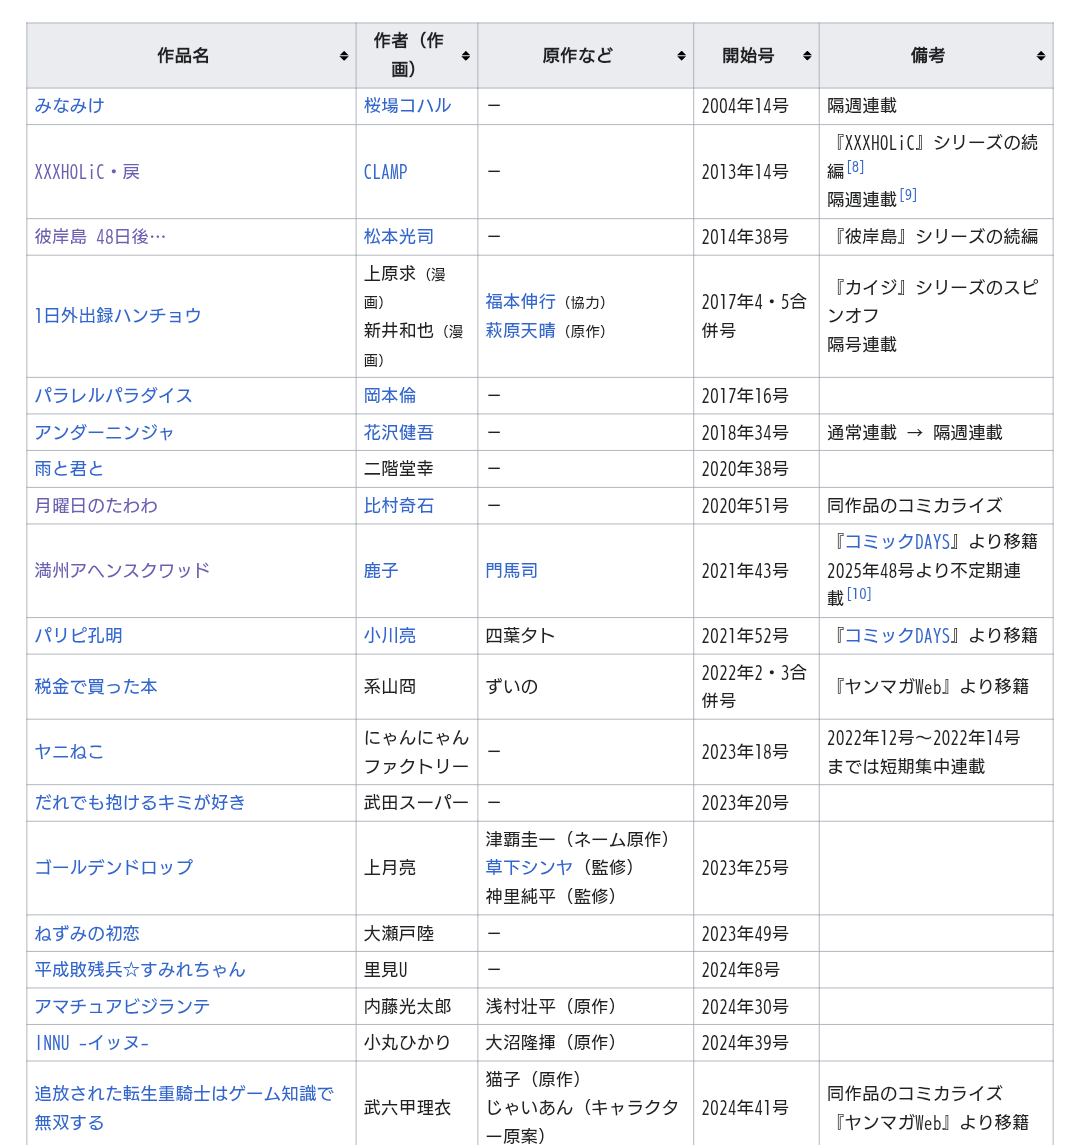The height and width of the screenshot is (1145, 1080).
Task: Open the 萩原天晴 link
Action: [520, 331]
